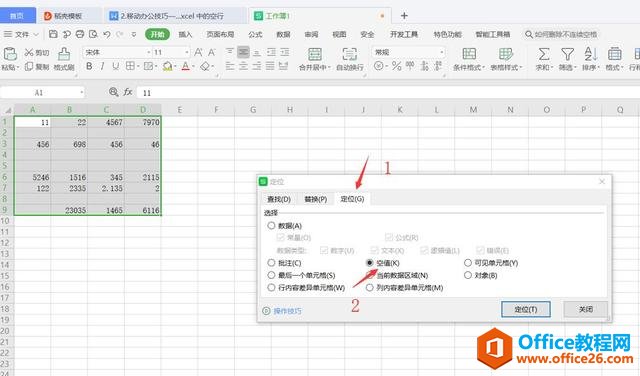Click the Sum (求和) sigma icon
The width and height of the screenshot is (640, 376).
pyautogui.click(x=544, y=53)
